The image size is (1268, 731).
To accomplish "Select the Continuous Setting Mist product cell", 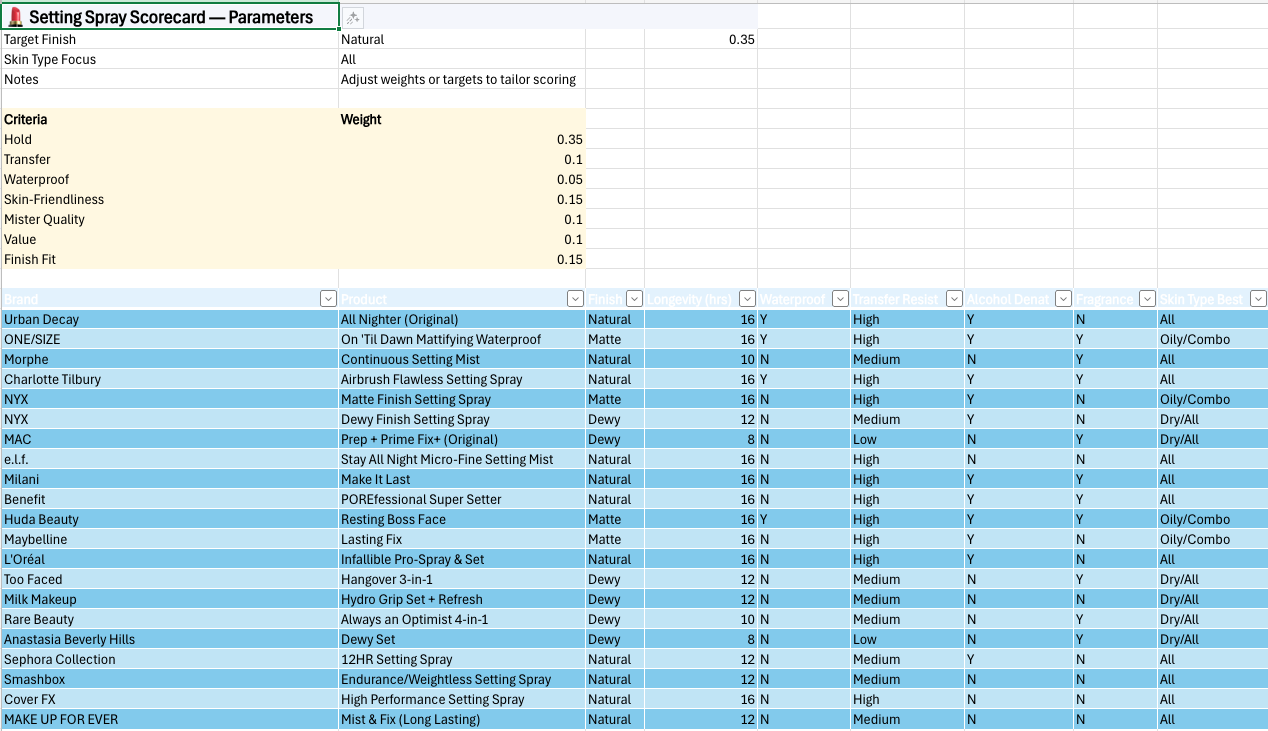I will [462, 359].
